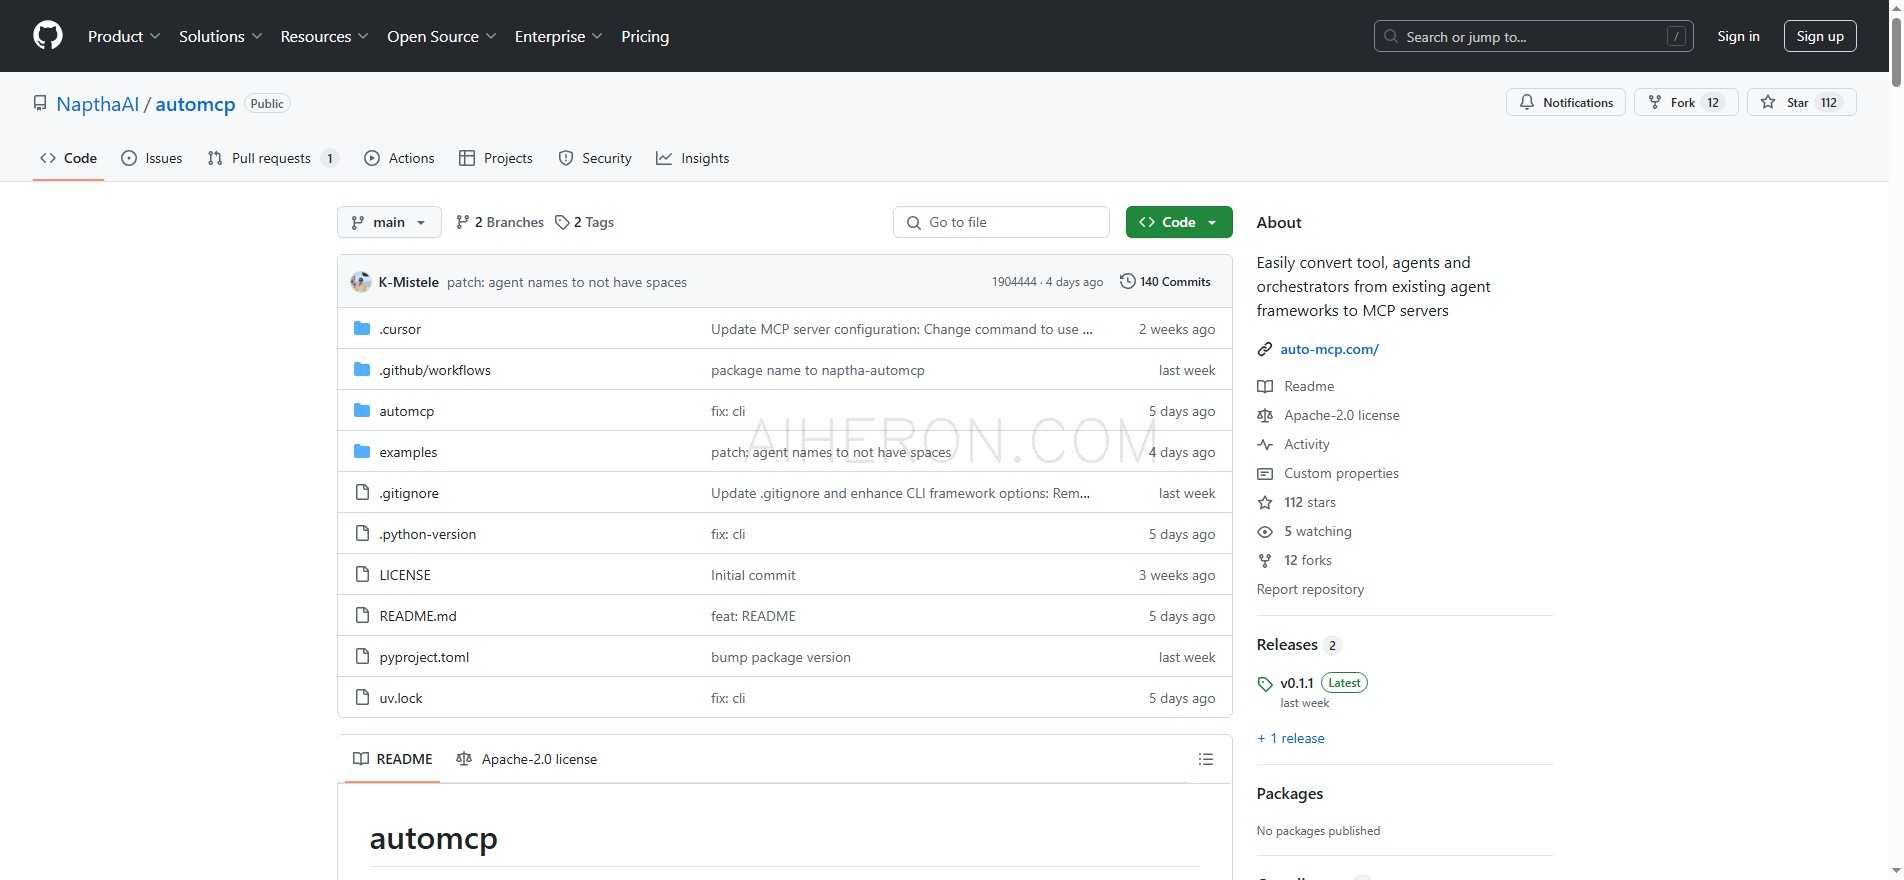Select the Apache-2.0 license tab
This screenshot has width=1904, height=880.
click(x=527, y=759)
